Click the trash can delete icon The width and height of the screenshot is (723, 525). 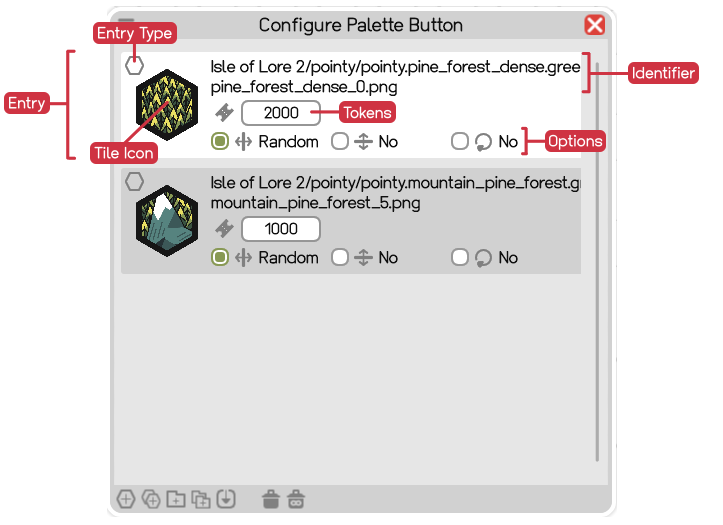pos(271,499)
